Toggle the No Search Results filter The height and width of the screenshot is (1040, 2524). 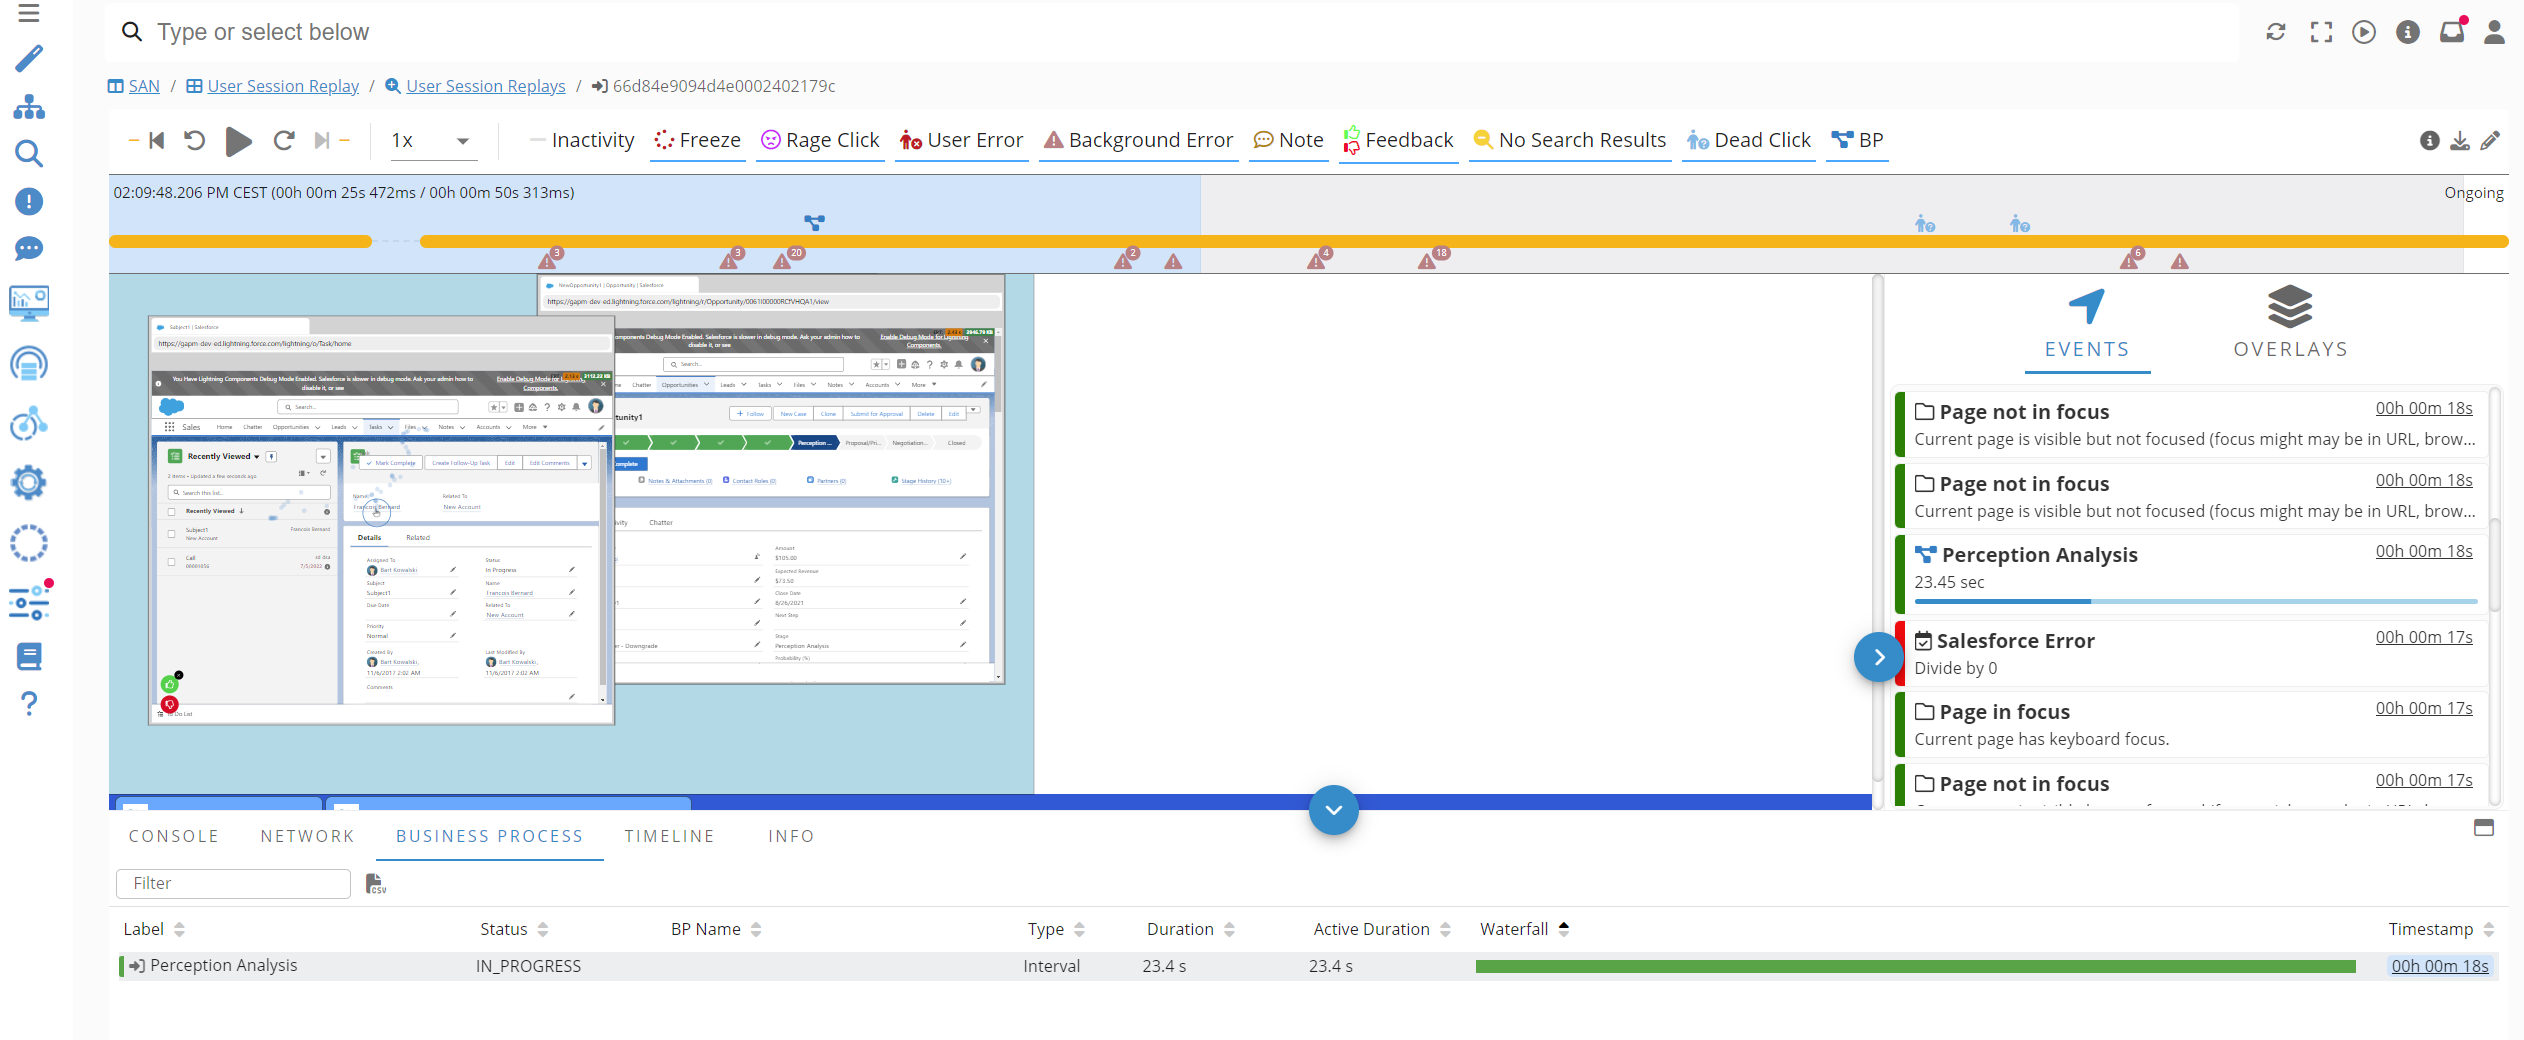[1570, 141]
